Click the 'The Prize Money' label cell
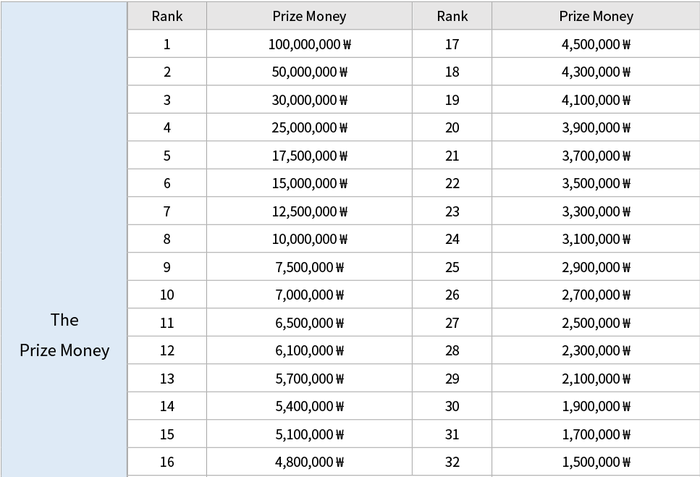700x477 pixels. 65,335
